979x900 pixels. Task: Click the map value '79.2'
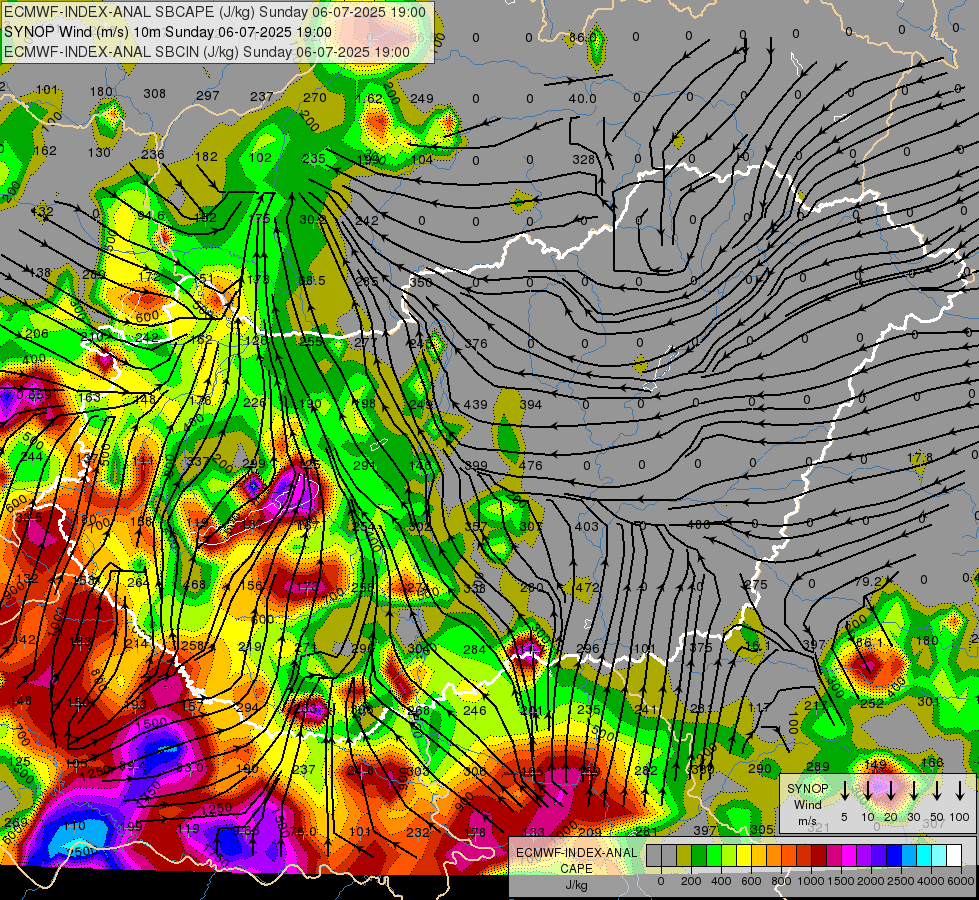coord(867,582)
